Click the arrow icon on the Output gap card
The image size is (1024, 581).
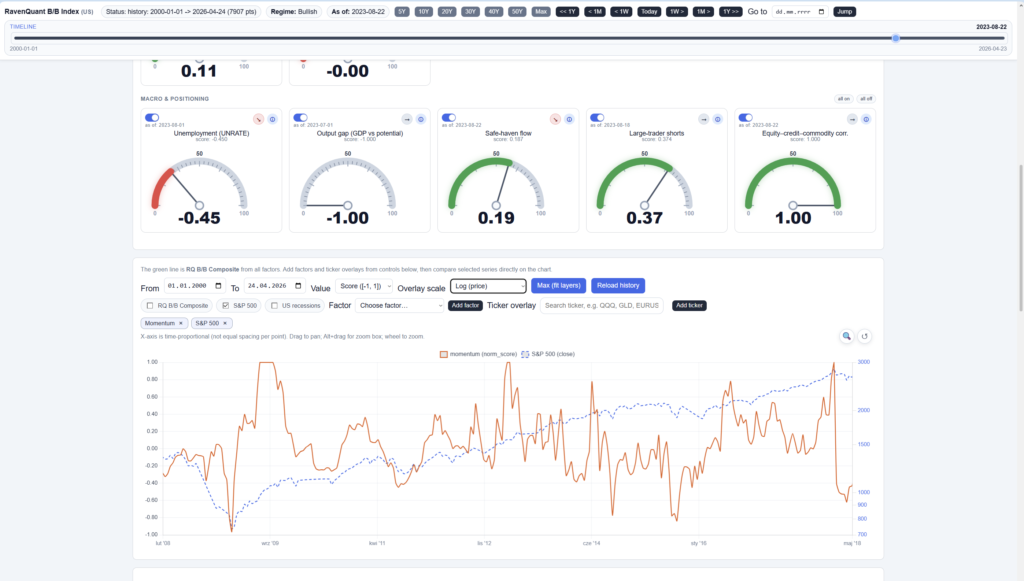406,119
